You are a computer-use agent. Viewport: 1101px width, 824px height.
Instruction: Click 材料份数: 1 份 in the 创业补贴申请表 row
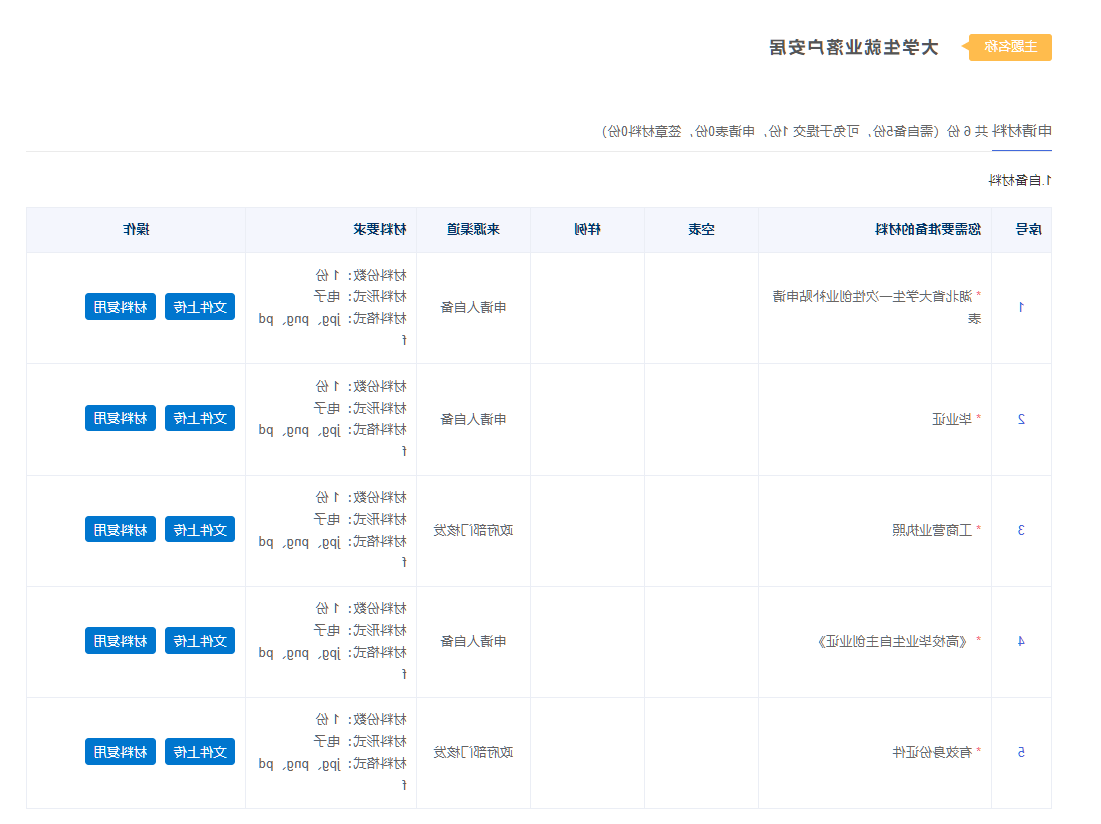click(x=361, y=275)
